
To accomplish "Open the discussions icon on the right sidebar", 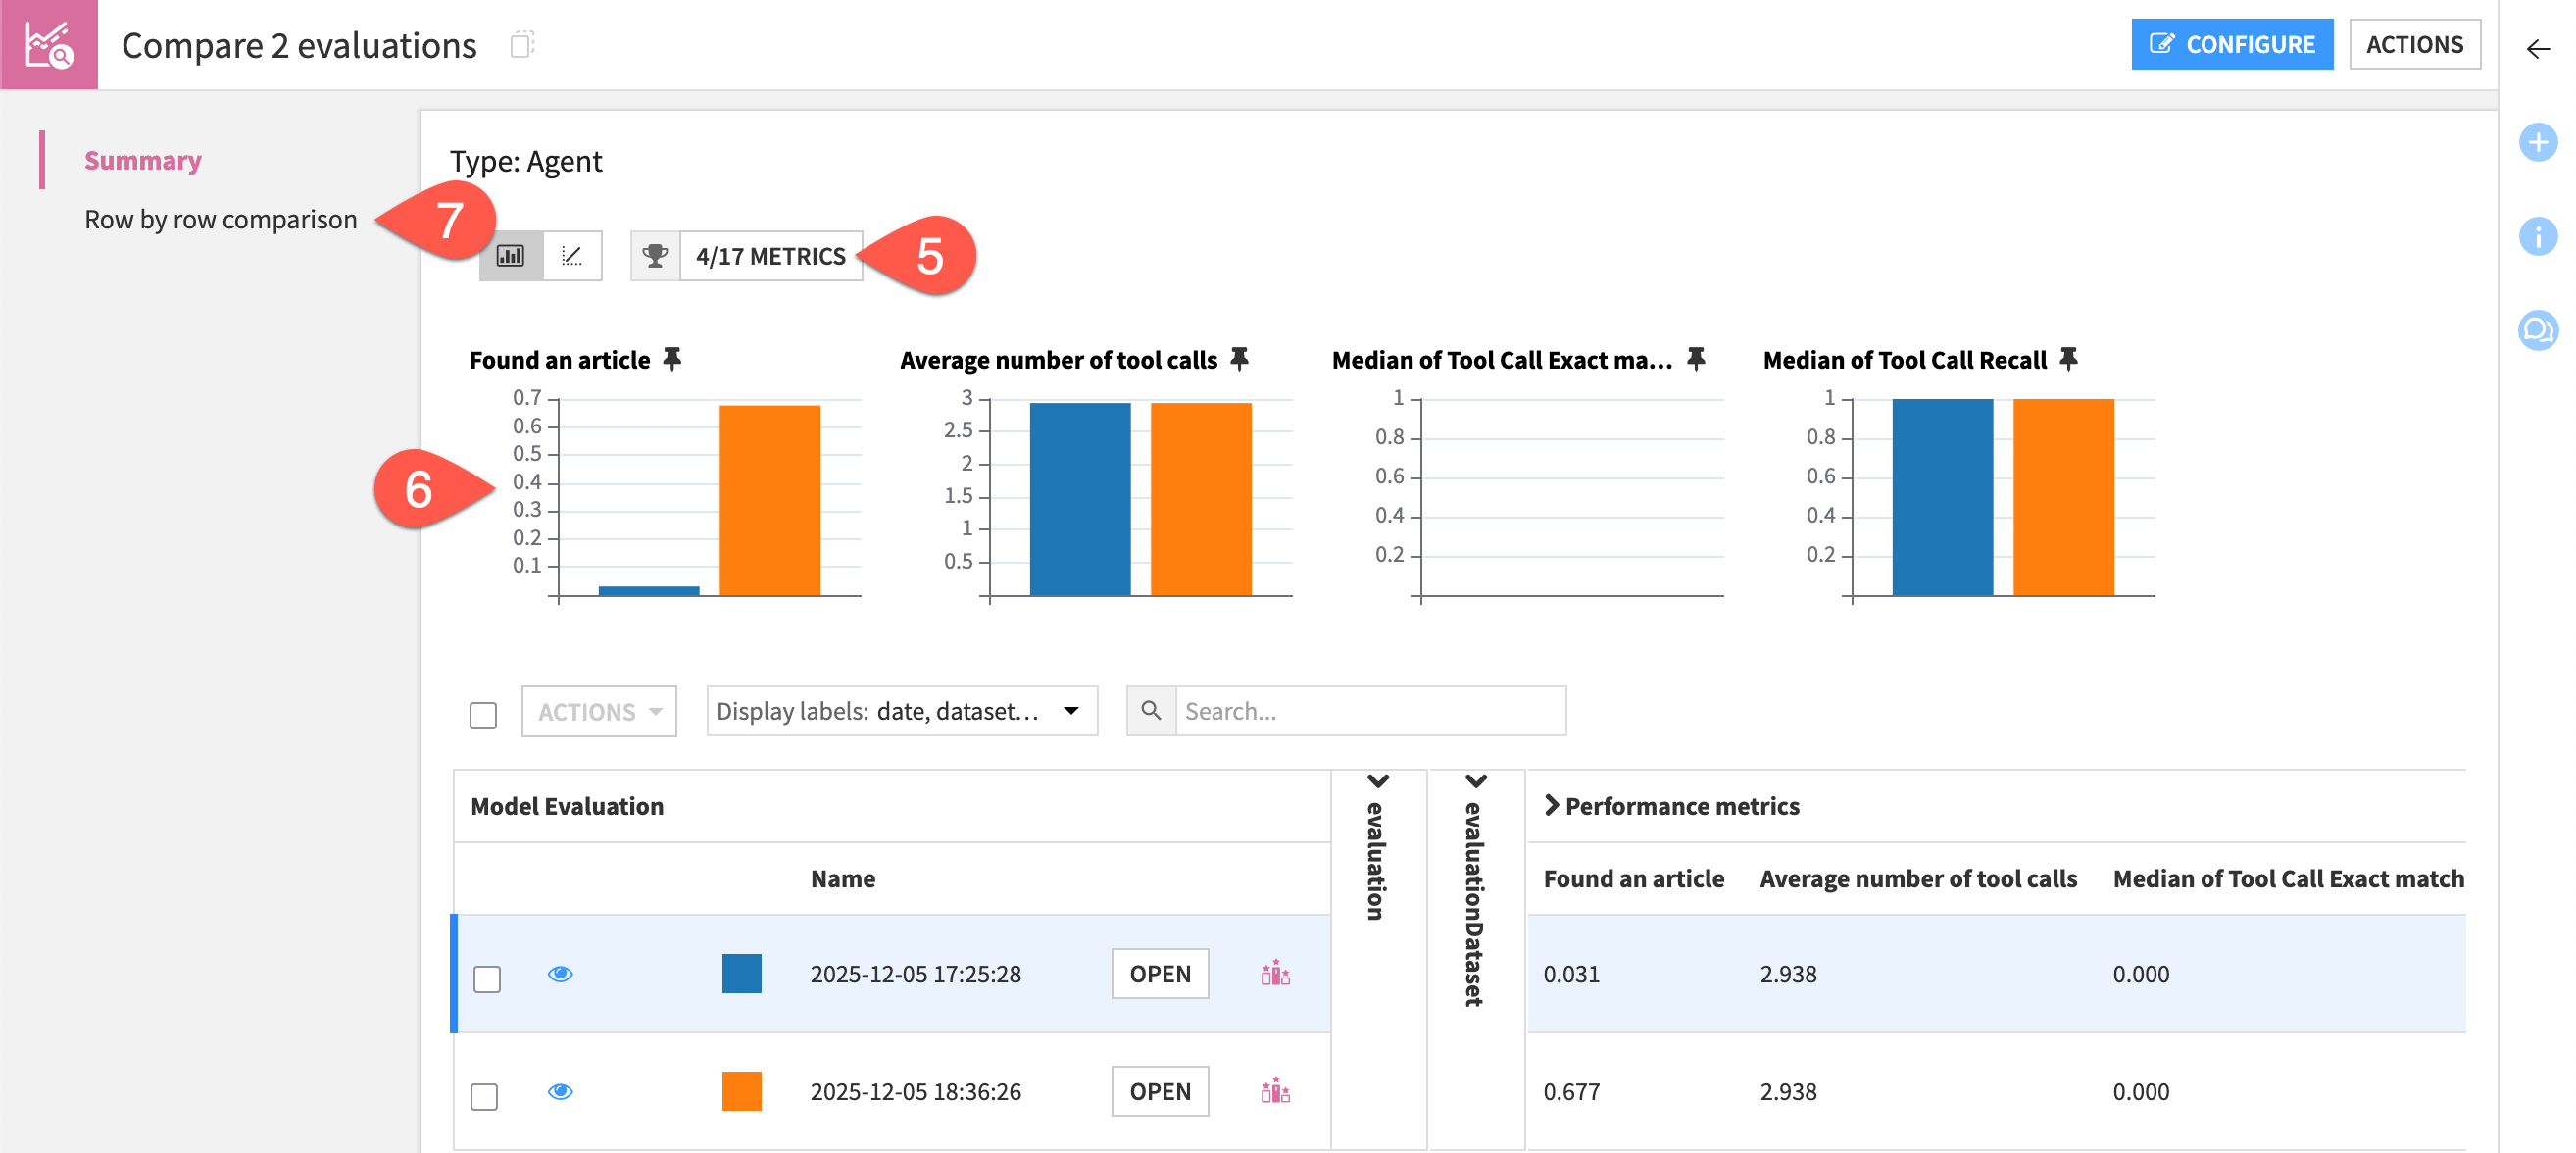I will point(2539,331).
